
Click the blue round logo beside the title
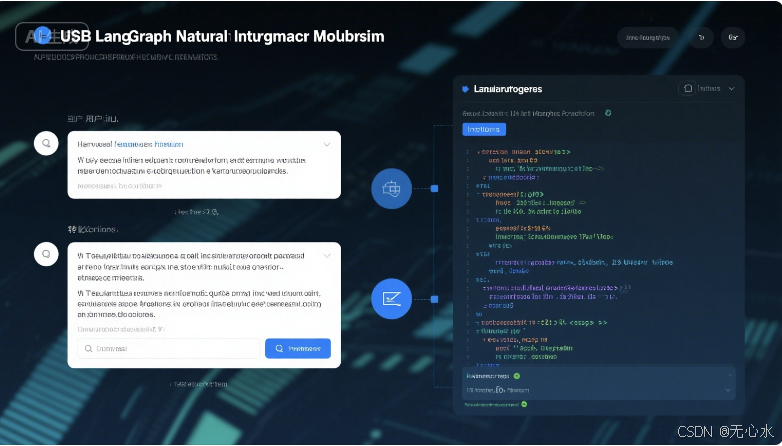[43, 35]
